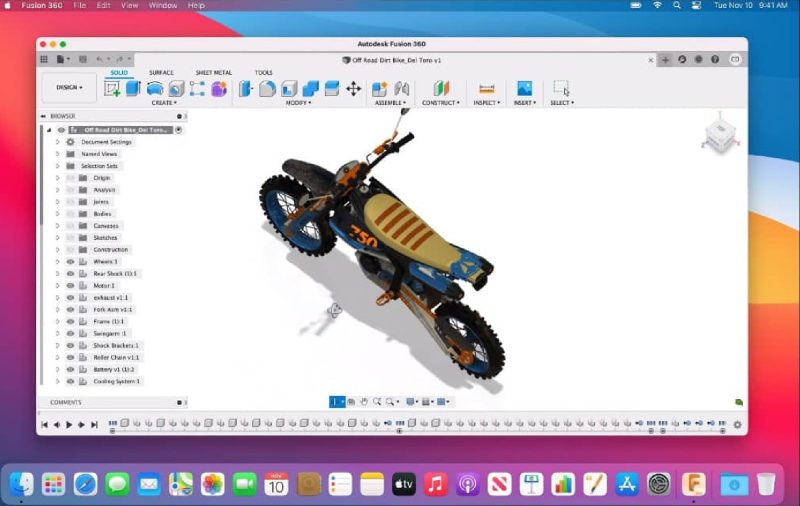The image size is (800, 506).
Task: Open a new design tab with plus button
Action: click(665, 60)
